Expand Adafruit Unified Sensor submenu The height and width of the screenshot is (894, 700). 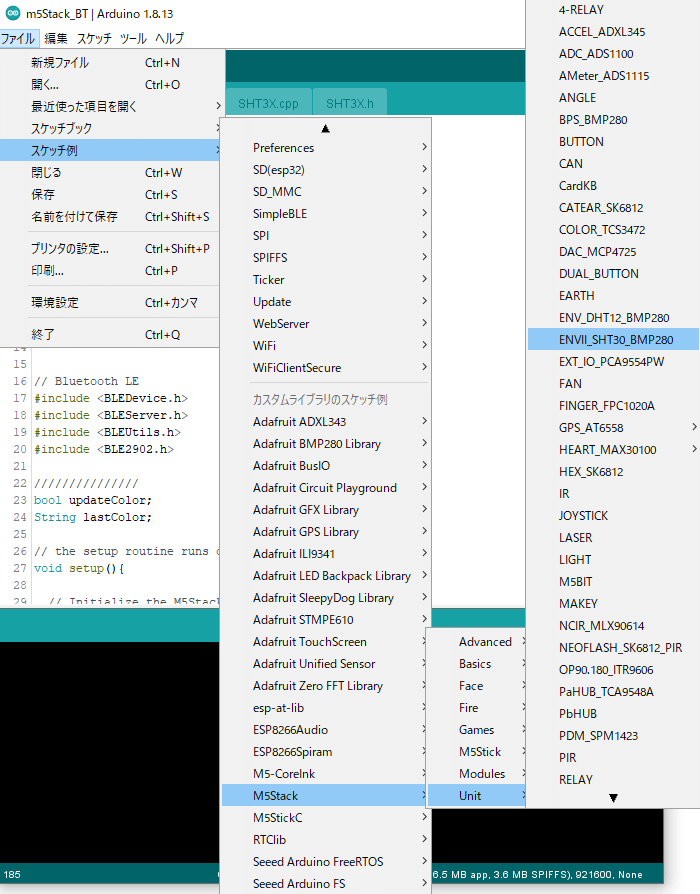pyautogui.click(x=325, y=664)
